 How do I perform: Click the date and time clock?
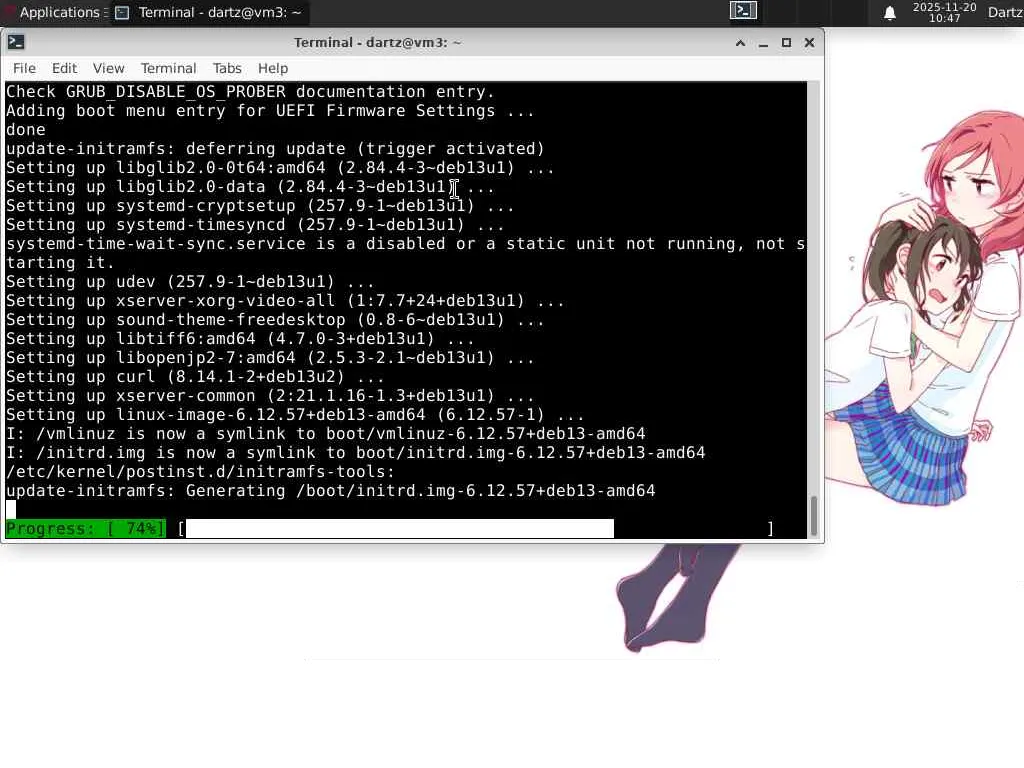(x=944, y=12)
